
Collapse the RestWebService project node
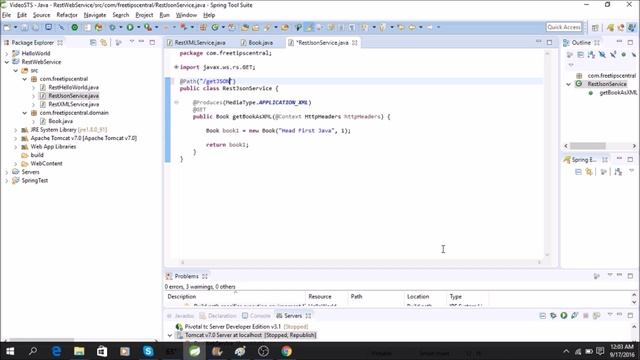[x=7, y=62]
